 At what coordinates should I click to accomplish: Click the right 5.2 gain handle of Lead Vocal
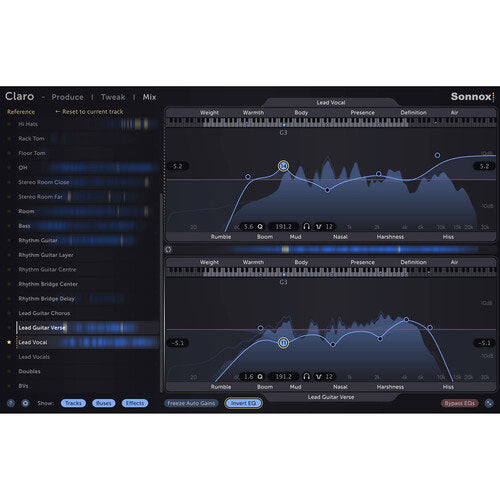(484, 166)
